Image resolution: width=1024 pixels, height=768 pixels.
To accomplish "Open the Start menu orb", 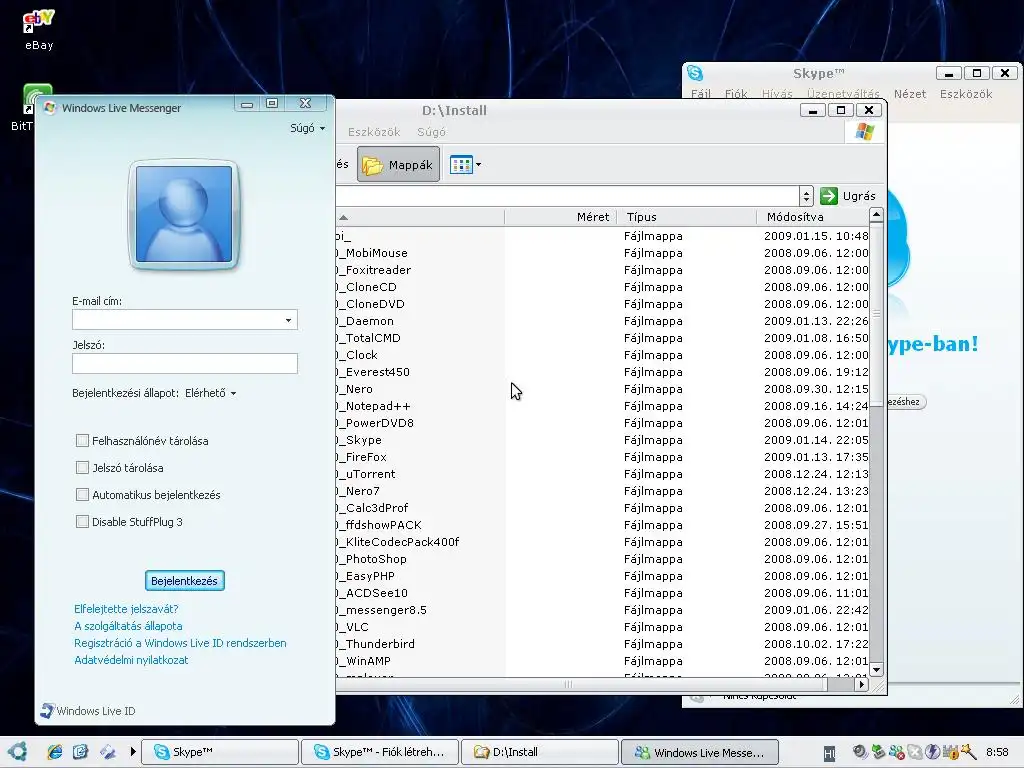I will tap(18, 752).
